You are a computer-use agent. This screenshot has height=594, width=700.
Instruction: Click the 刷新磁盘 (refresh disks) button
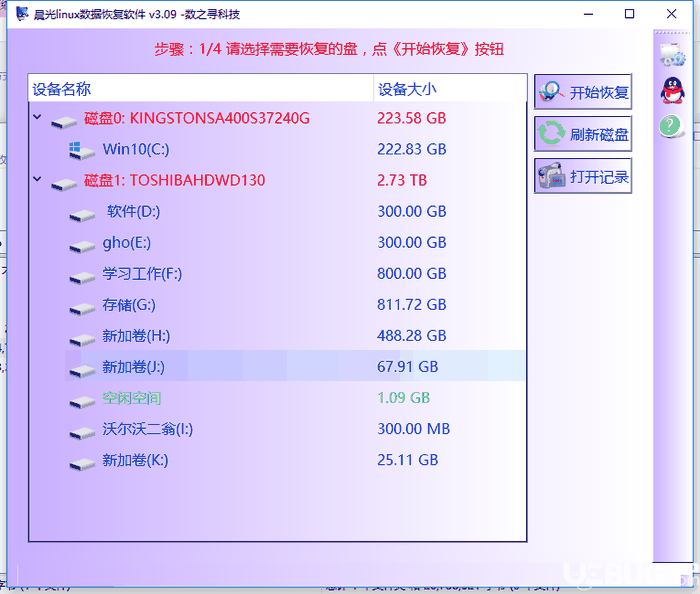(583, 134)
